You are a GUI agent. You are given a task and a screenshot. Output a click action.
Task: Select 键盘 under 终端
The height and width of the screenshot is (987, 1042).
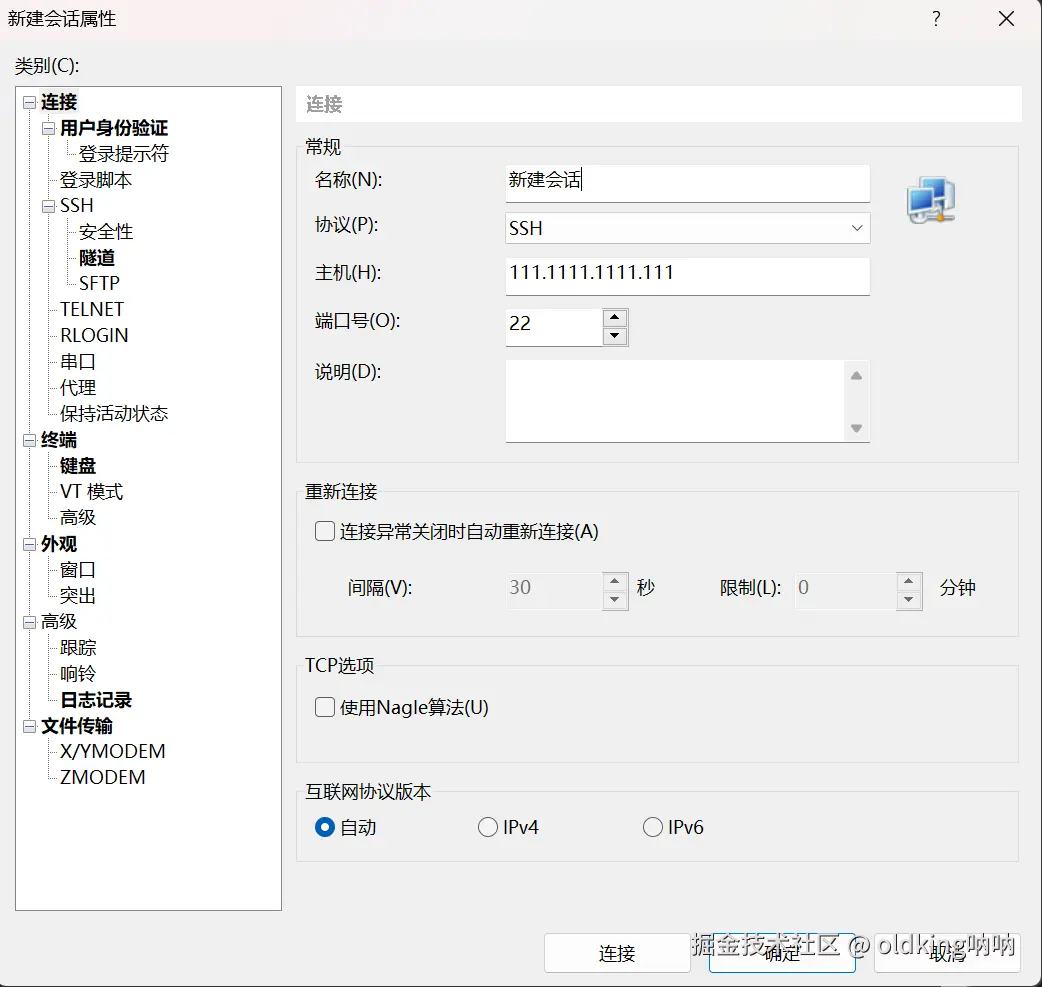pos(76,465)
